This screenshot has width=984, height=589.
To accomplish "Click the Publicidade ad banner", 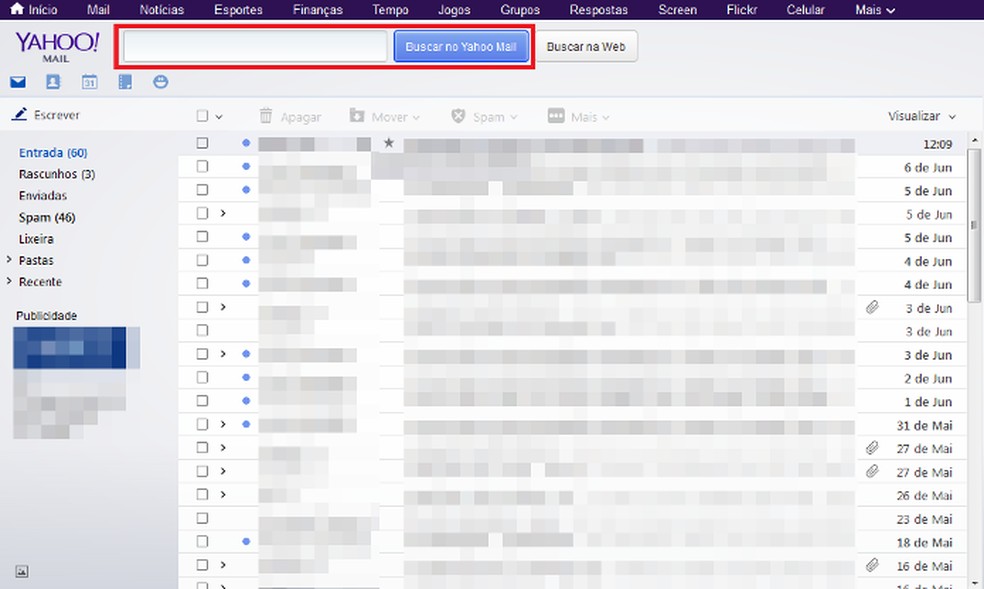I will point(76,382).
